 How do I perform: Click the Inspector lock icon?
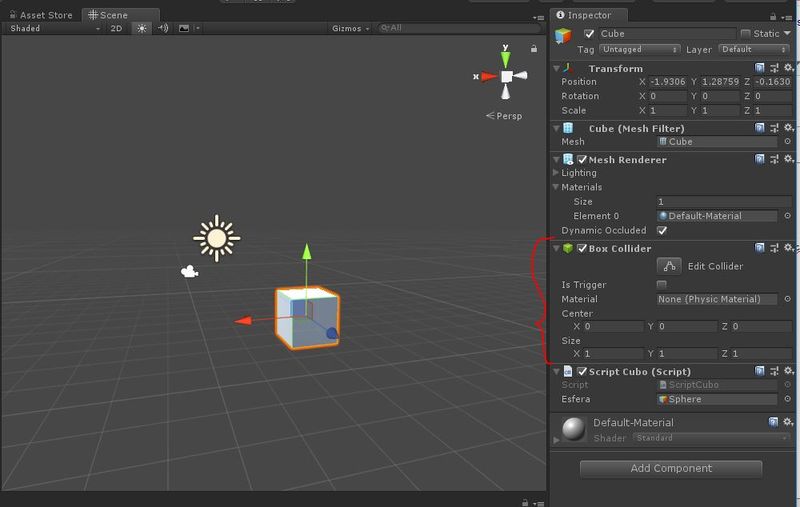[x=773, y=16]
